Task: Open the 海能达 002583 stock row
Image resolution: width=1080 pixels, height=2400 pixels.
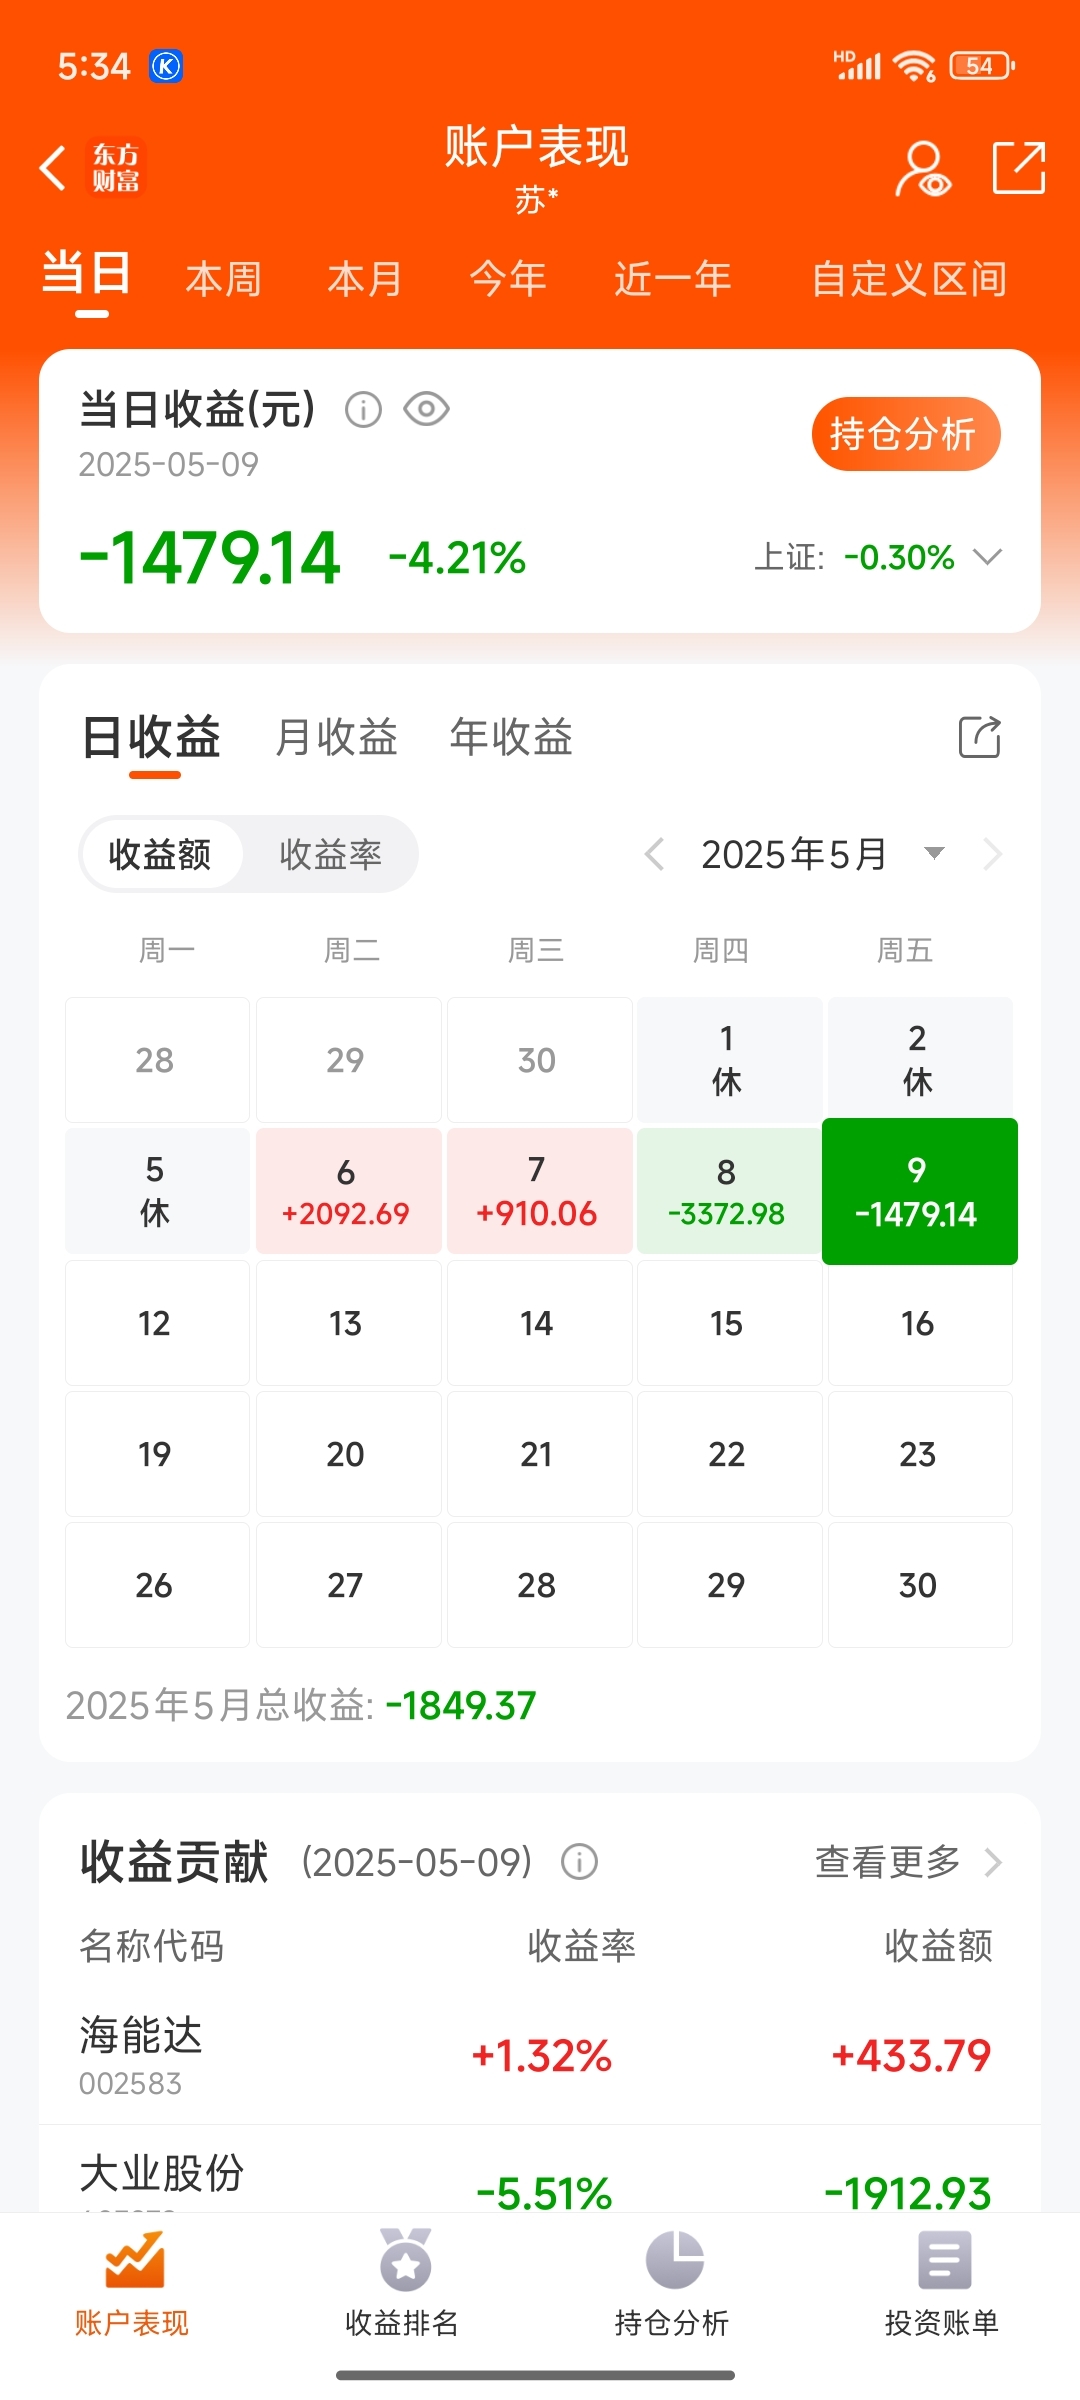Action: coord(540,2057)
